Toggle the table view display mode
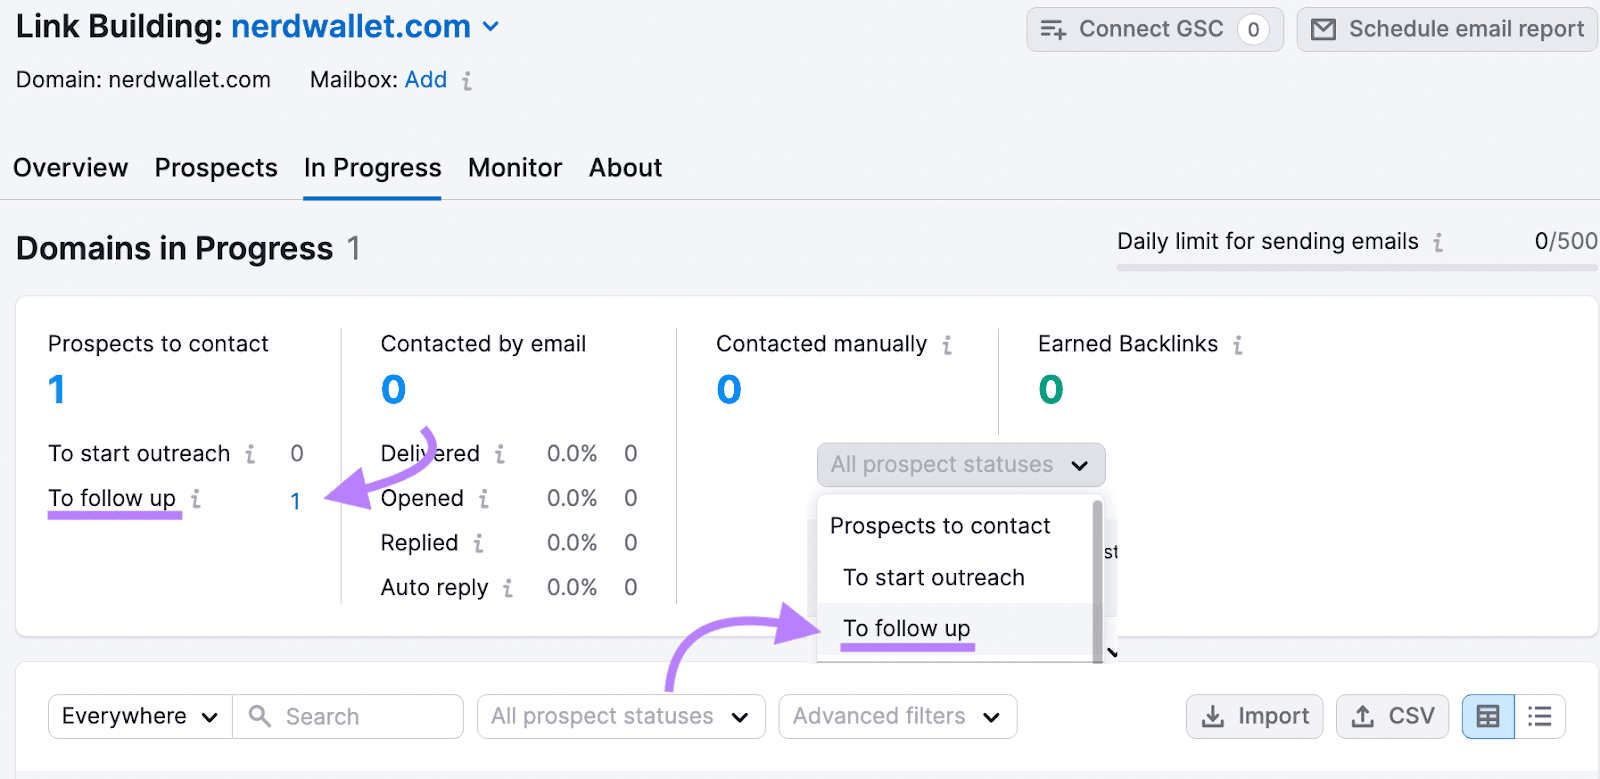 click(1488, 716)
